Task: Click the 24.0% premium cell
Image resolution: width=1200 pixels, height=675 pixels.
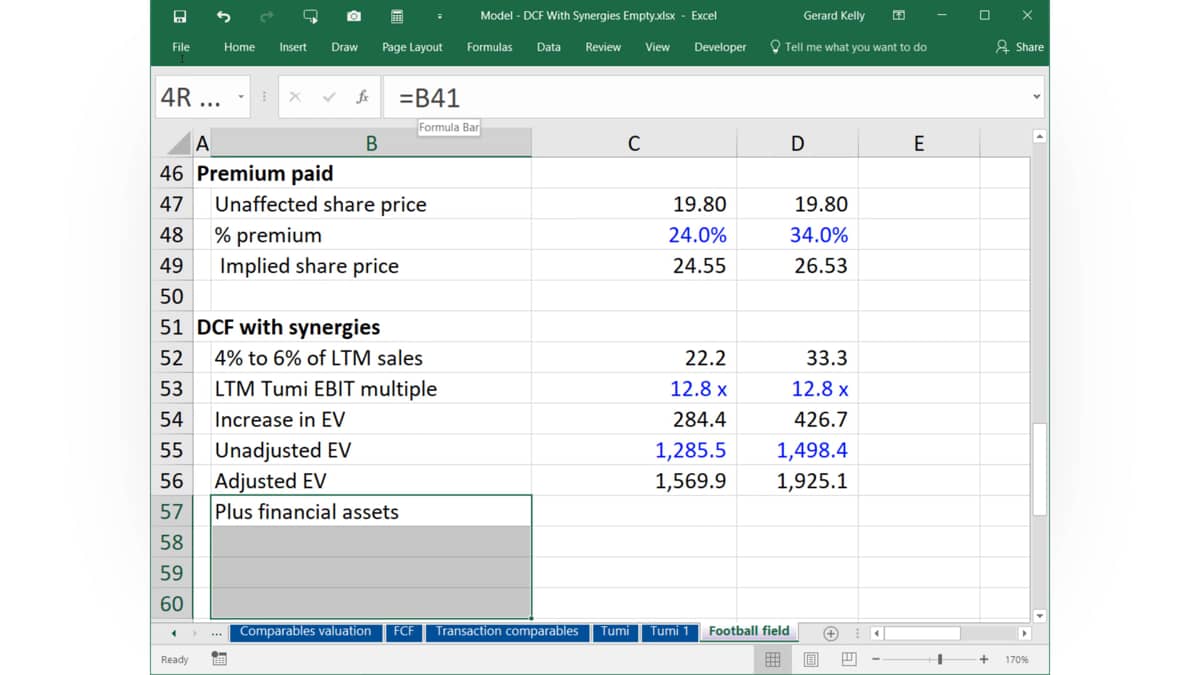Action: point(634,235)
